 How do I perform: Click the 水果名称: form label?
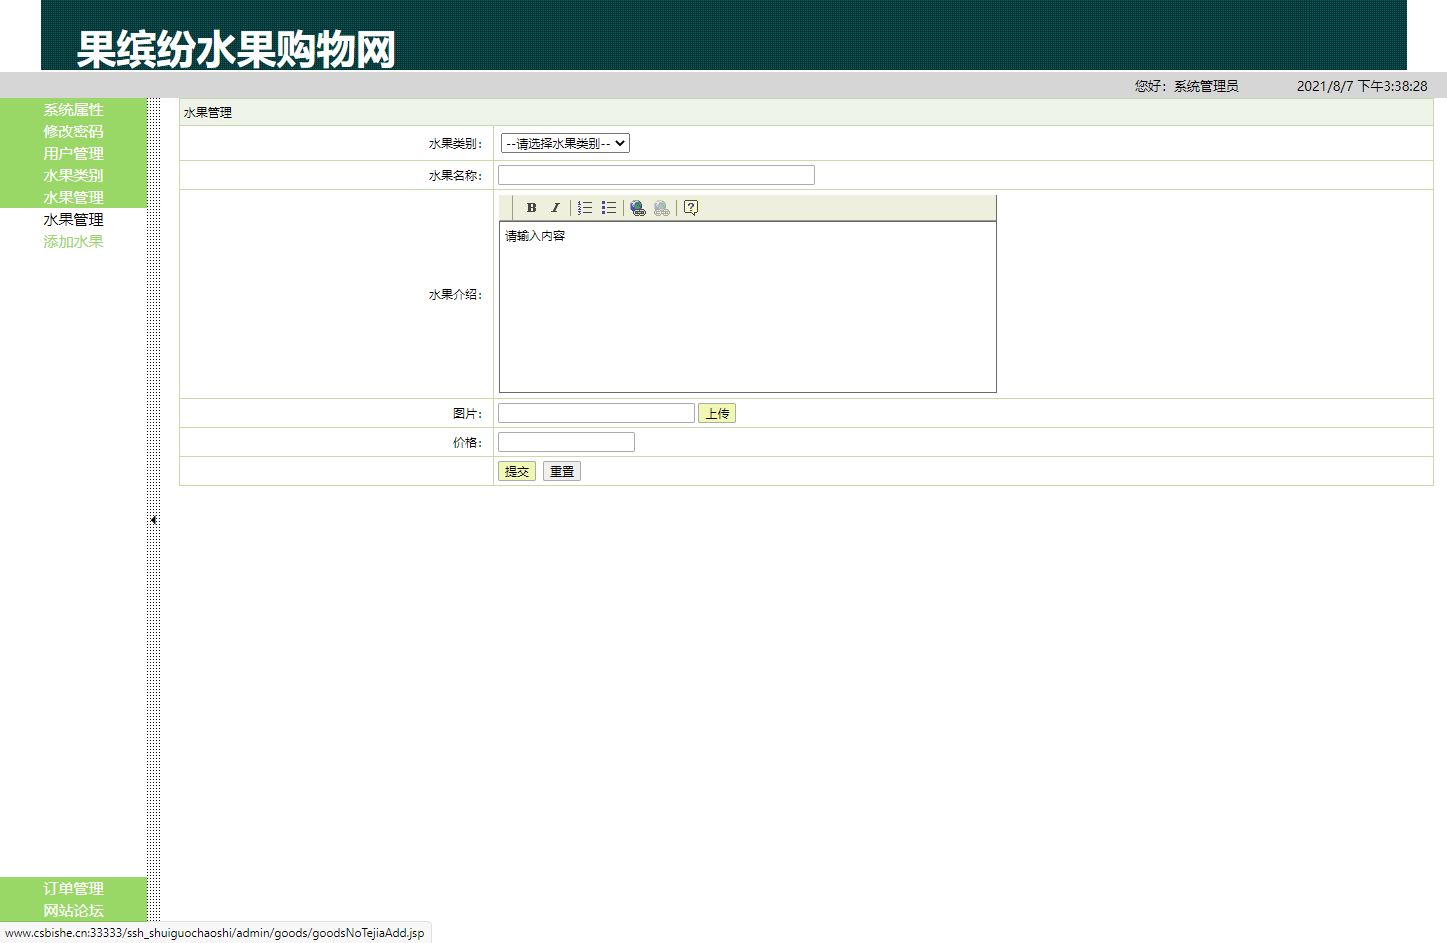click(455, 176)
